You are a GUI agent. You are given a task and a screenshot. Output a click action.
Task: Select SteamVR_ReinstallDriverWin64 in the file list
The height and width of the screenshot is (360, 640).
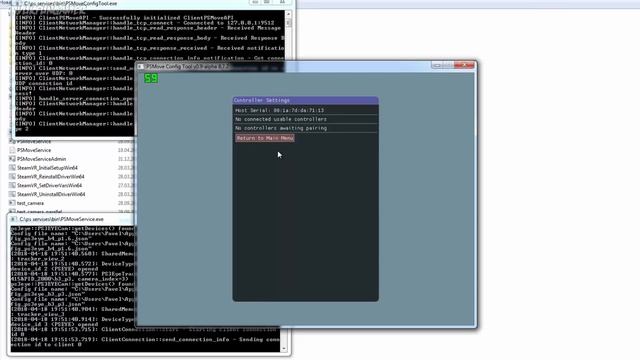(x=51, y=177)
